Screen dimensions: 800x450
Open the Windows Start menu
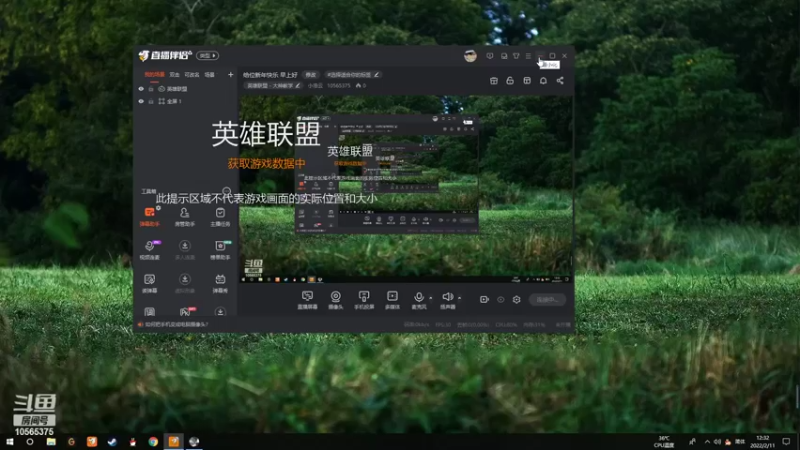pyautogui.click(x=9, y=442)
